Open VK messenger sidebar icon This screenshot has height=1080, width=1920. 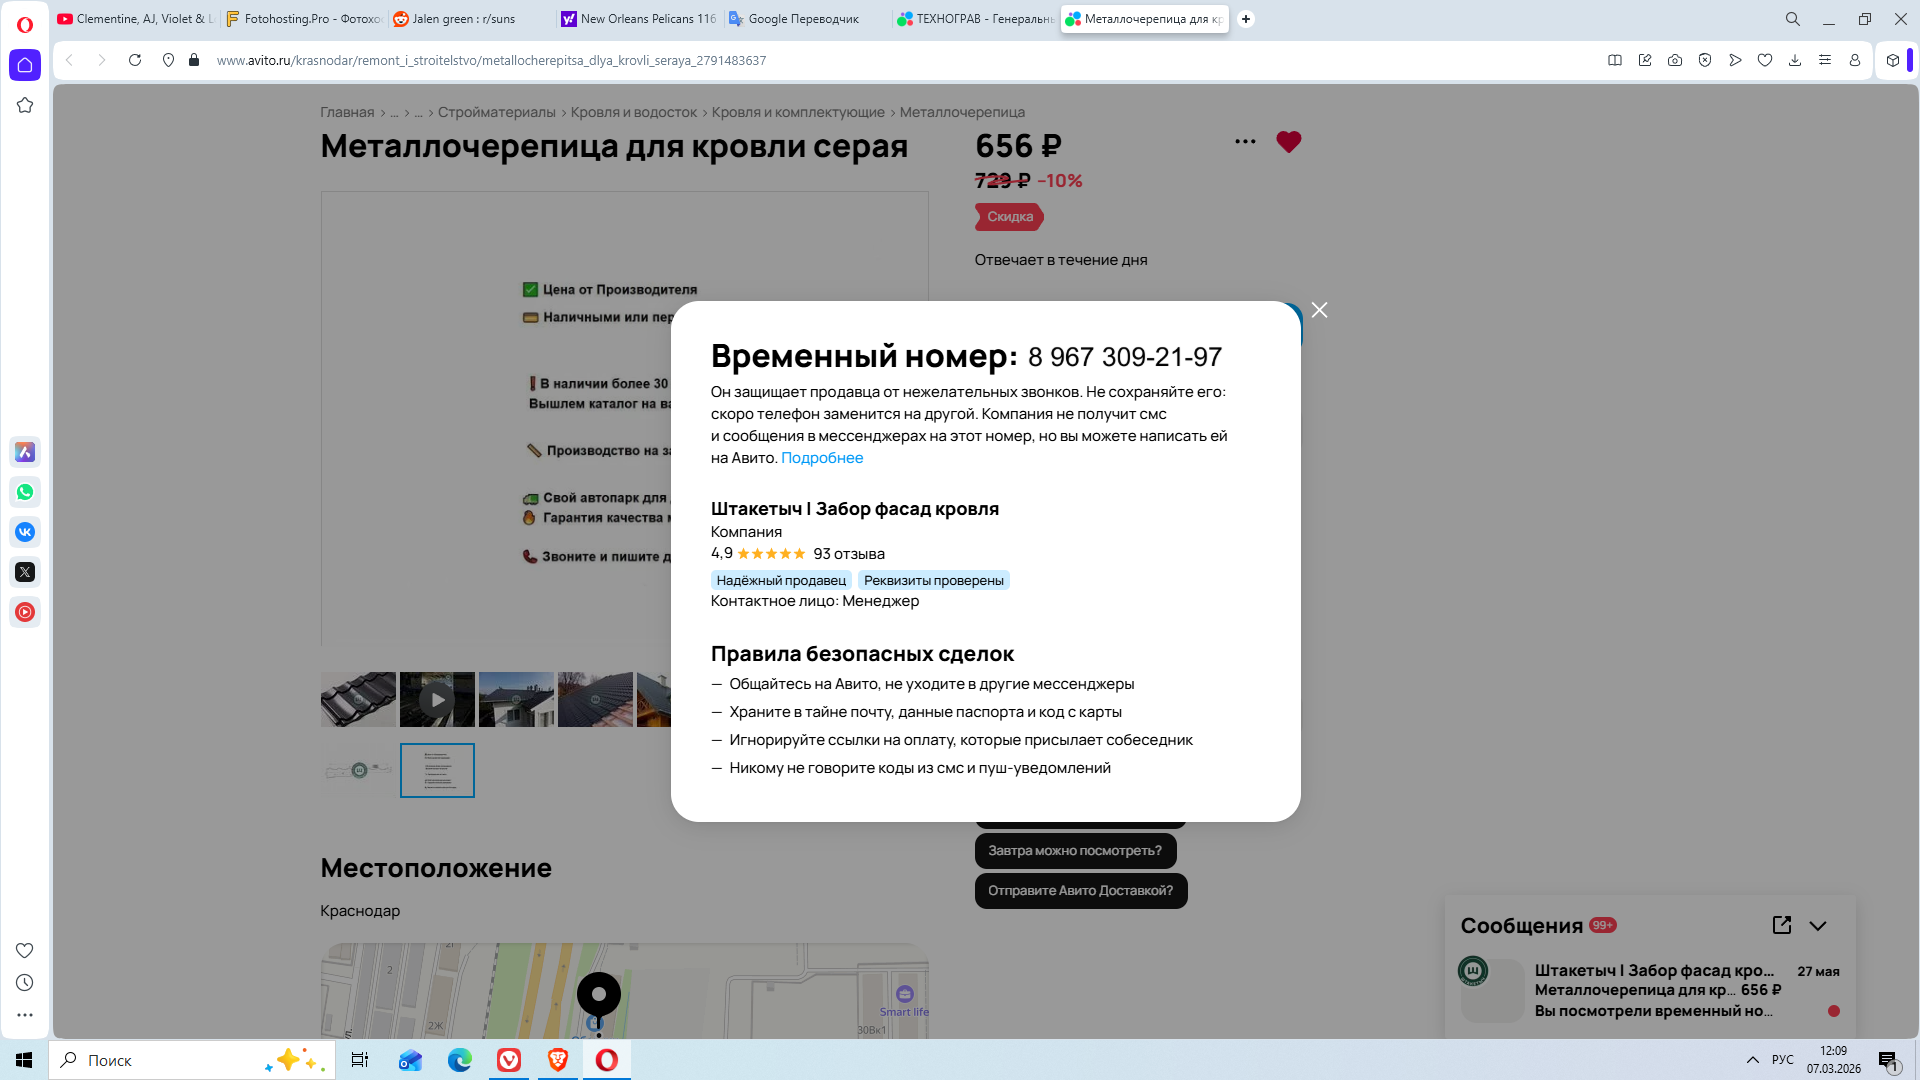click(25, 532)
